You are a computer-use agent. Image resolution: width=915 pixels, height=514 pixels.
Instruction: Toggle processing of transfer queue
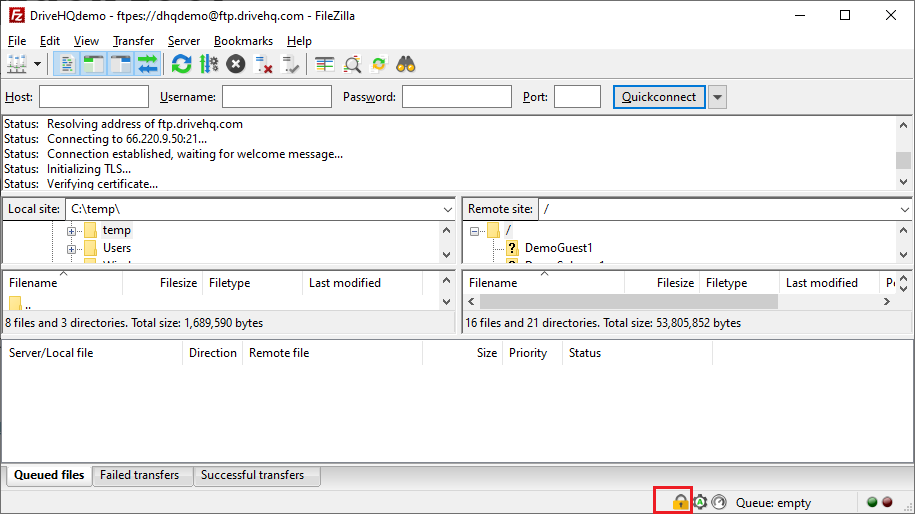(208, 64)
